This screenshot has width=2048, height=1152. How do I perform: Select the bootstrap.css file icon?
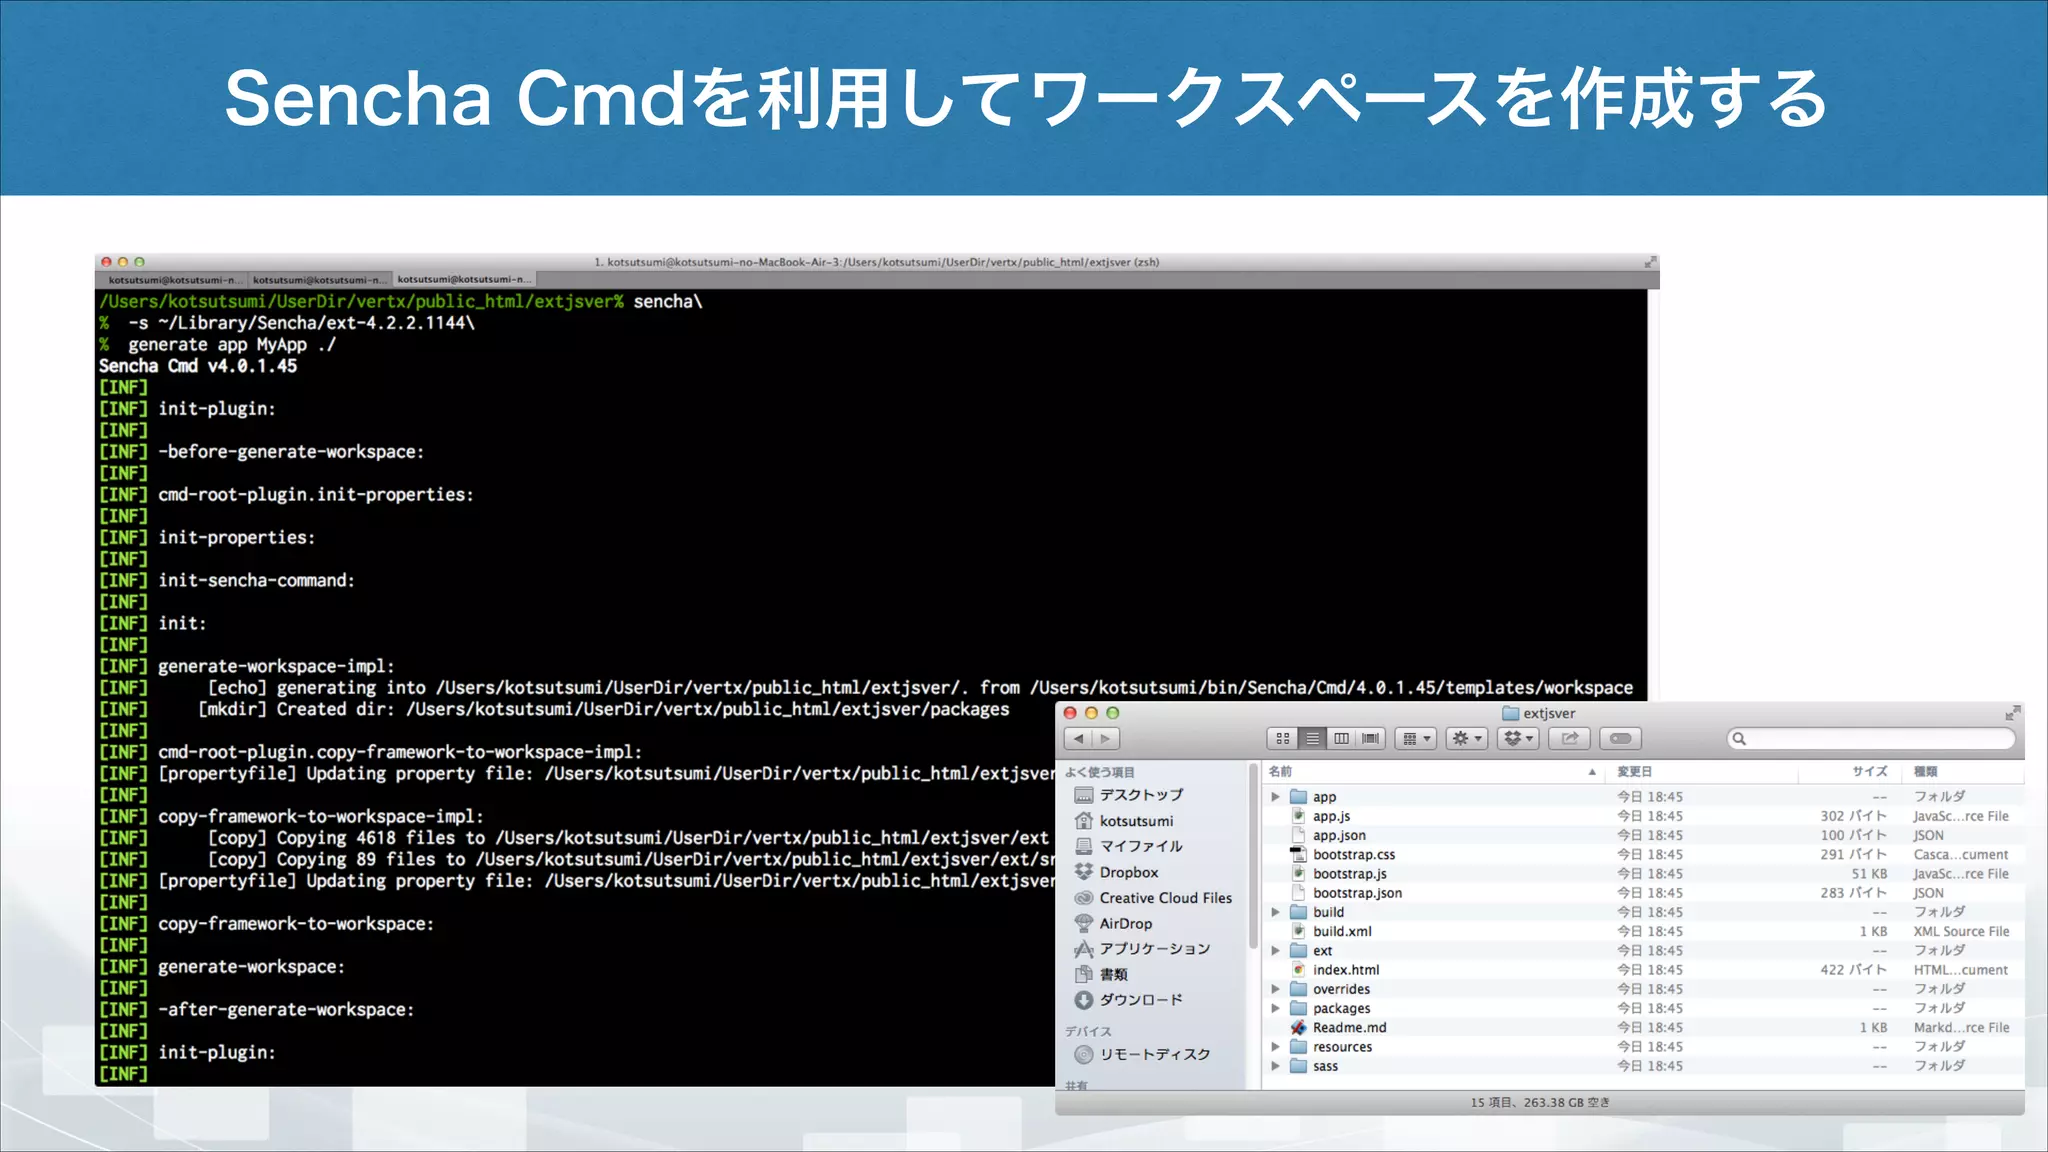coord(1298,854)
